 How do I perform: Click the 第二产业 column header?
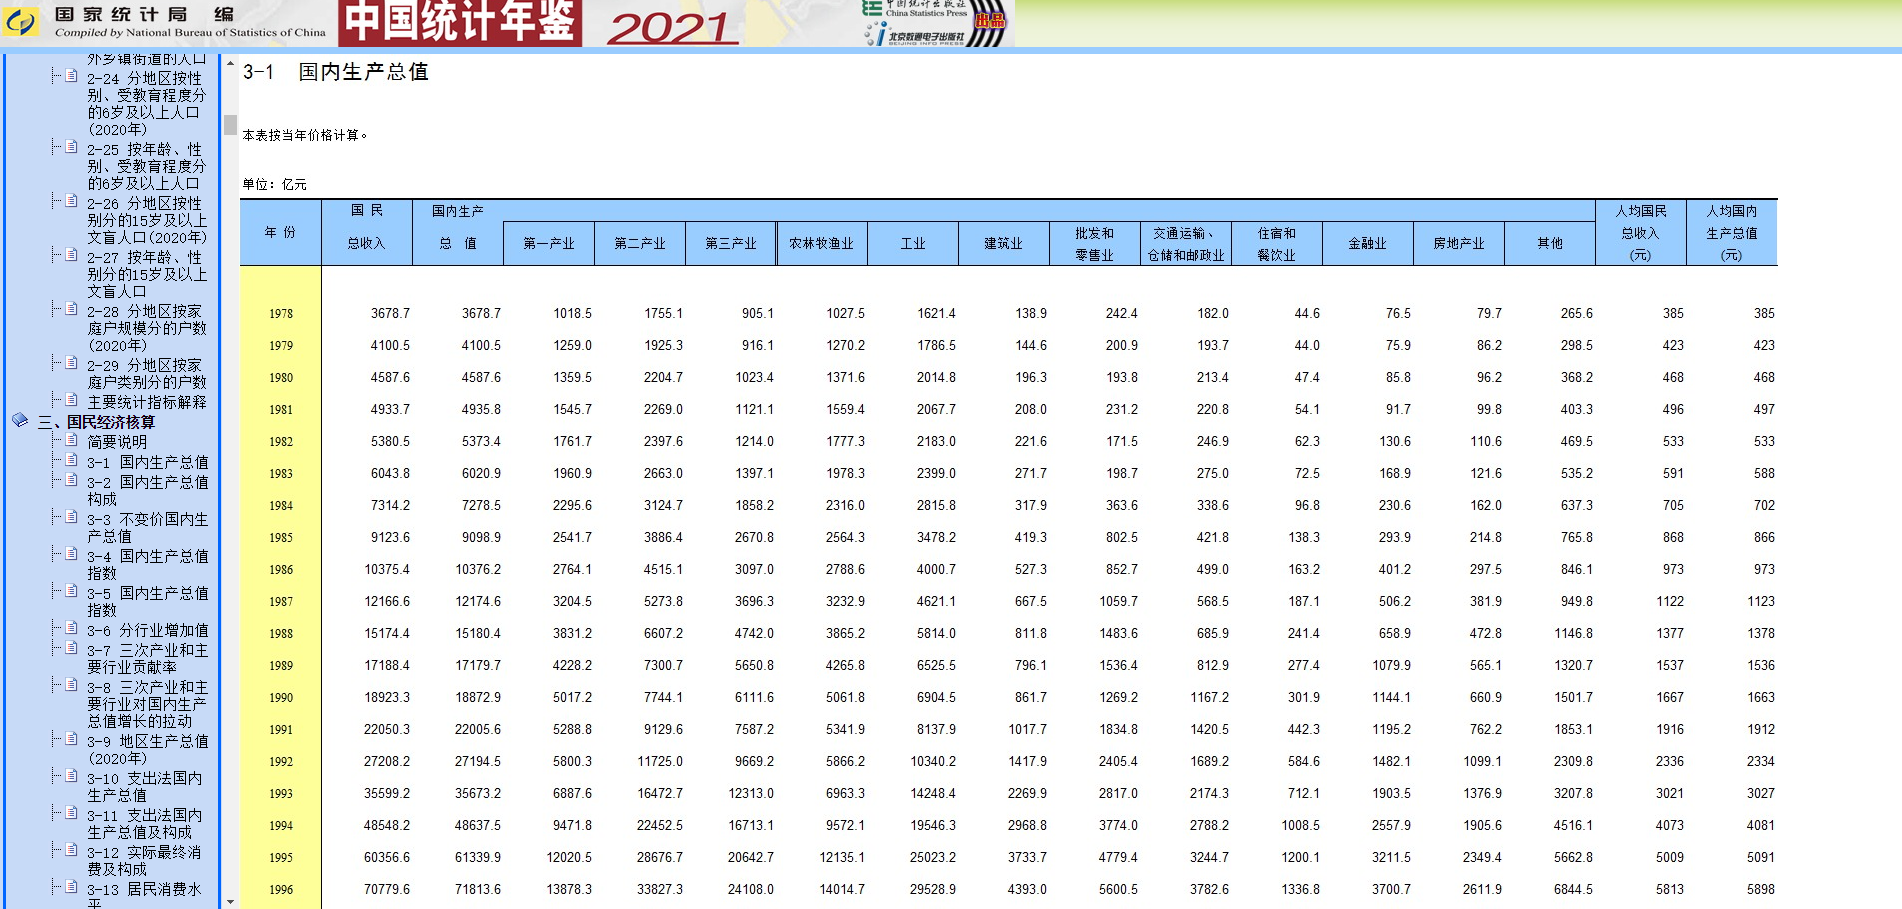[640, 243]
